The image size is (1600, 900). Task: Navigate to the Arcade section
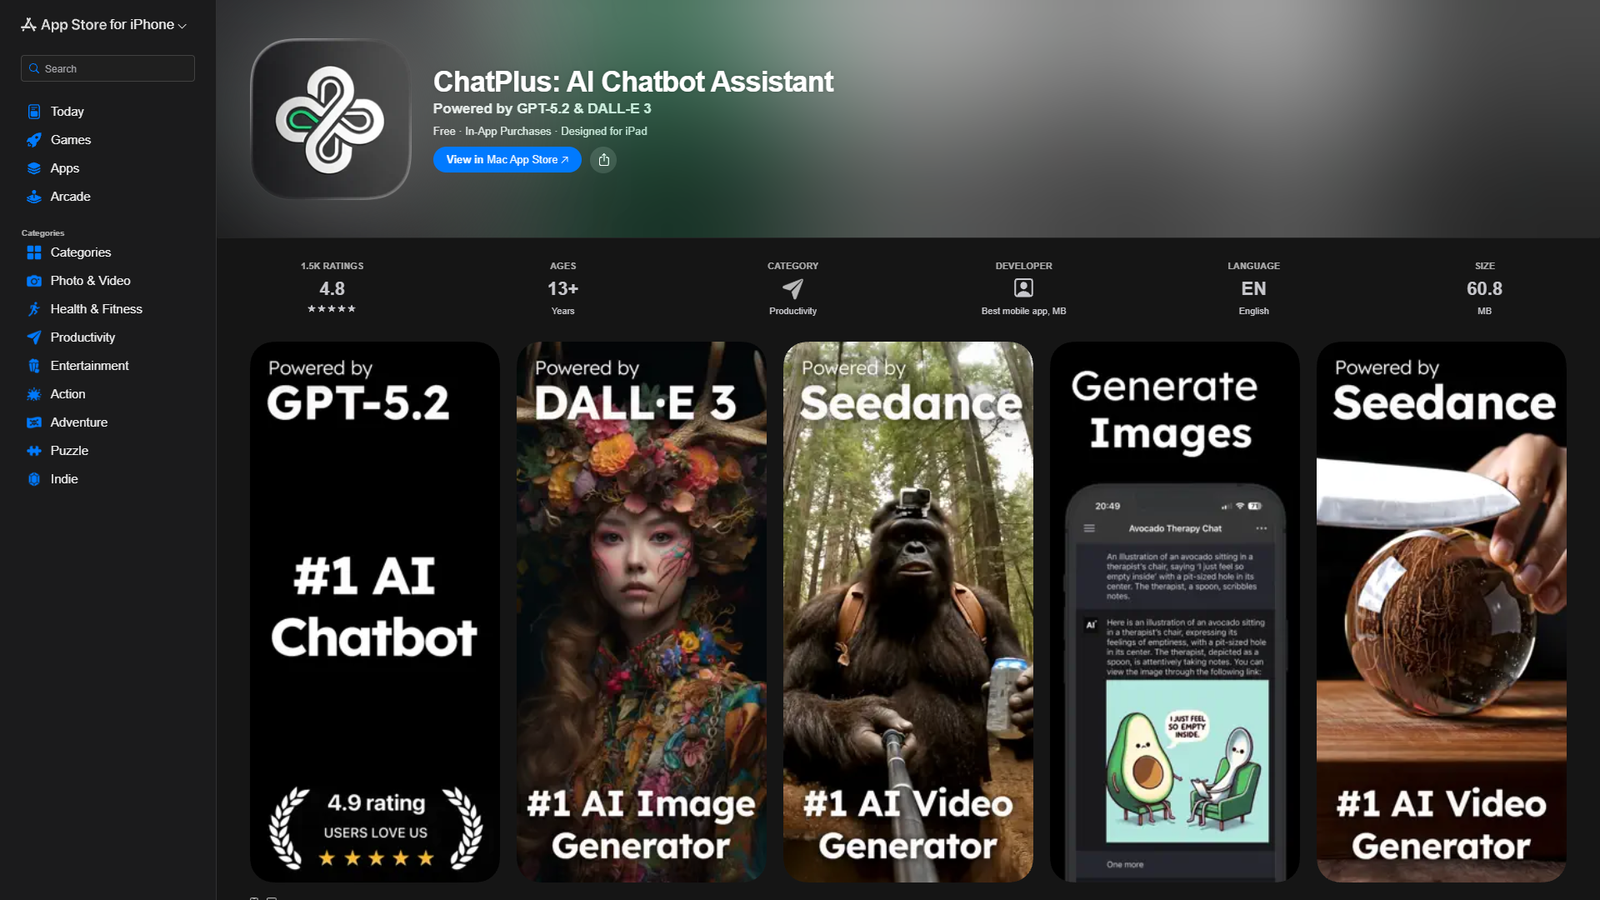coord(70,197)
